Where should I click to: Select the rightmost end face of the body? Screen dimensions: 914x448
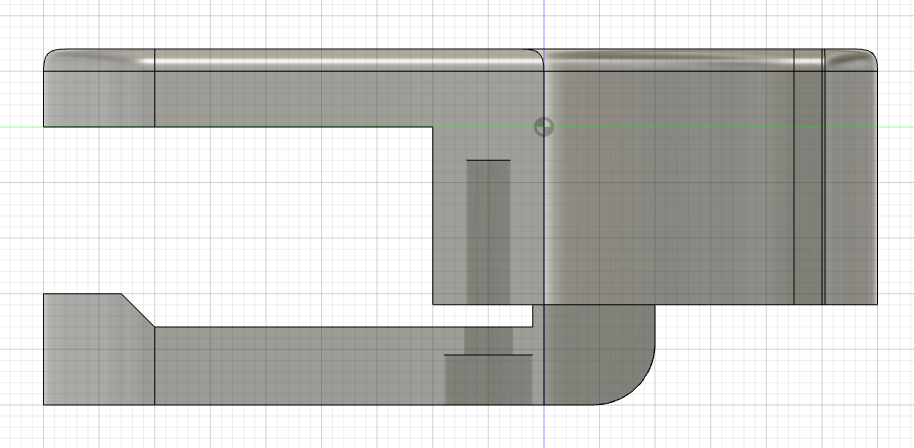[851, 188]
